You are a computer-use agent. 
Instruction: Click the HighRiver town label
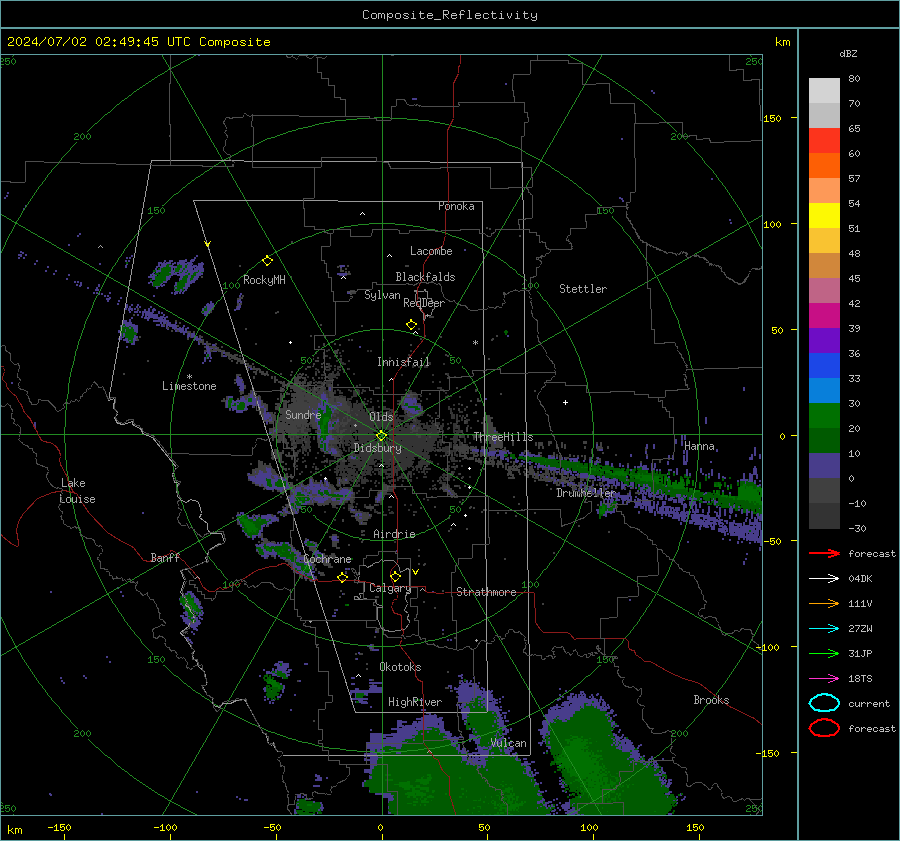tap(415, 702)
